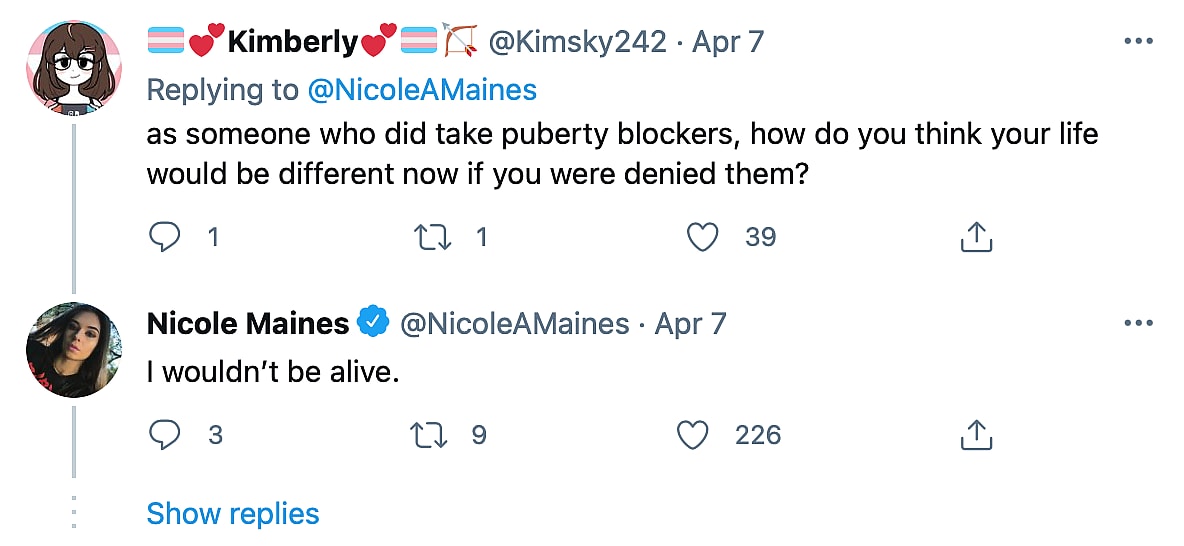Expand thread with Show replies

point(233,513)
